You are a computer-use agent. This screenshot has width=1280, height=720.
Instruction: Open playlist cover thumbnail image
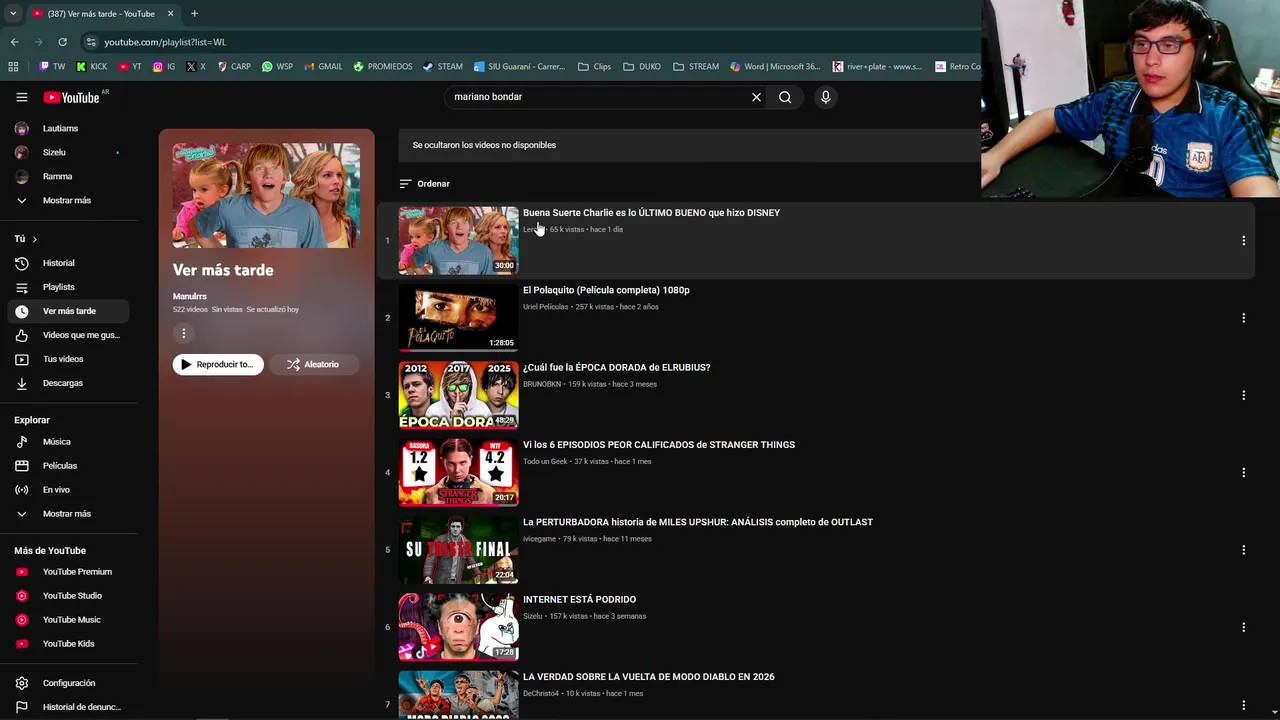pyautogui.click(x=266, y=195)
